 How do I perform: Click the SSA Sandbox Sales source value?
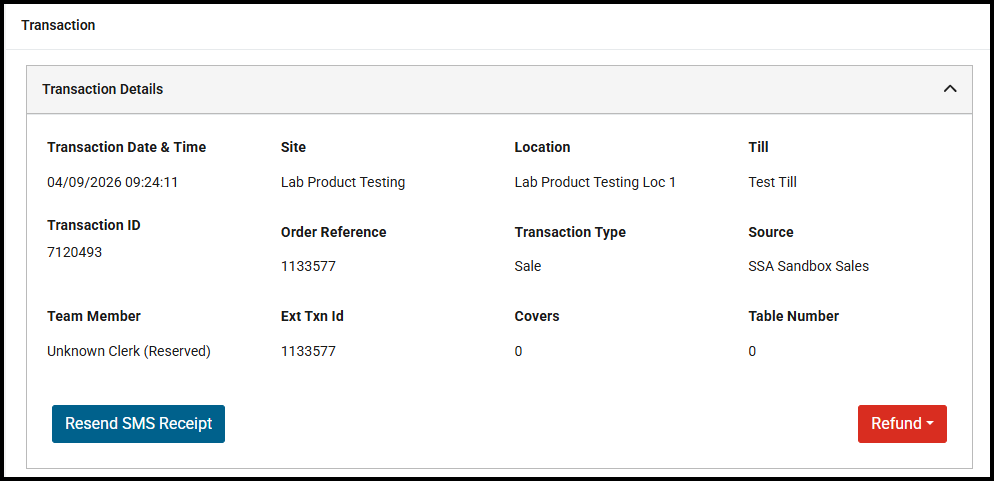[808, 267]
